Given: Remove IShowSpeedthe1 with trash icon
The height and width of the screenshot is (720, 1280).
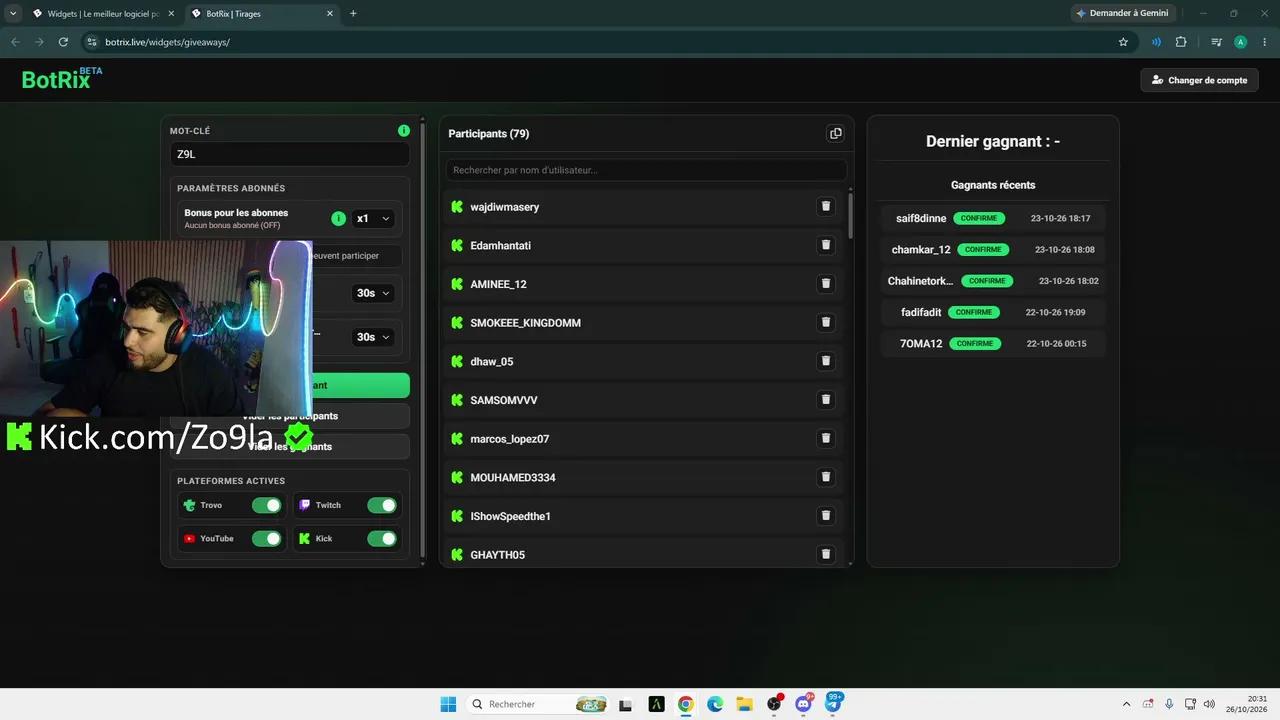Looking at the screenshot, I should 826,516.
